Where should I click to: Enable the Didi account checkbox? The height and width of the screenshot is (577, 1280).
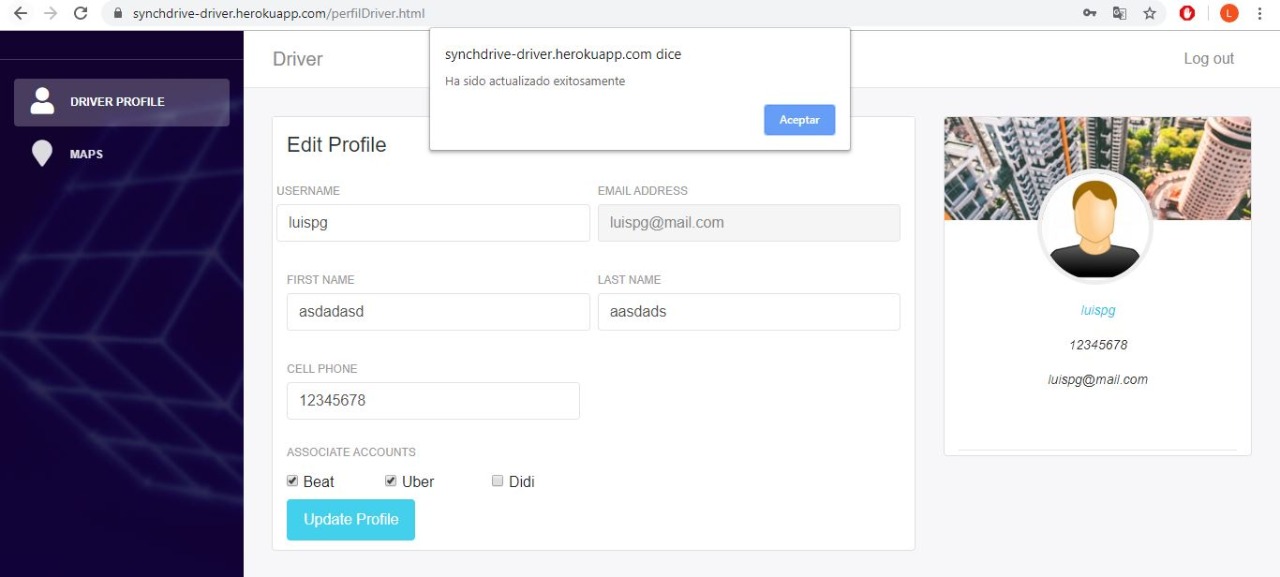498,481
